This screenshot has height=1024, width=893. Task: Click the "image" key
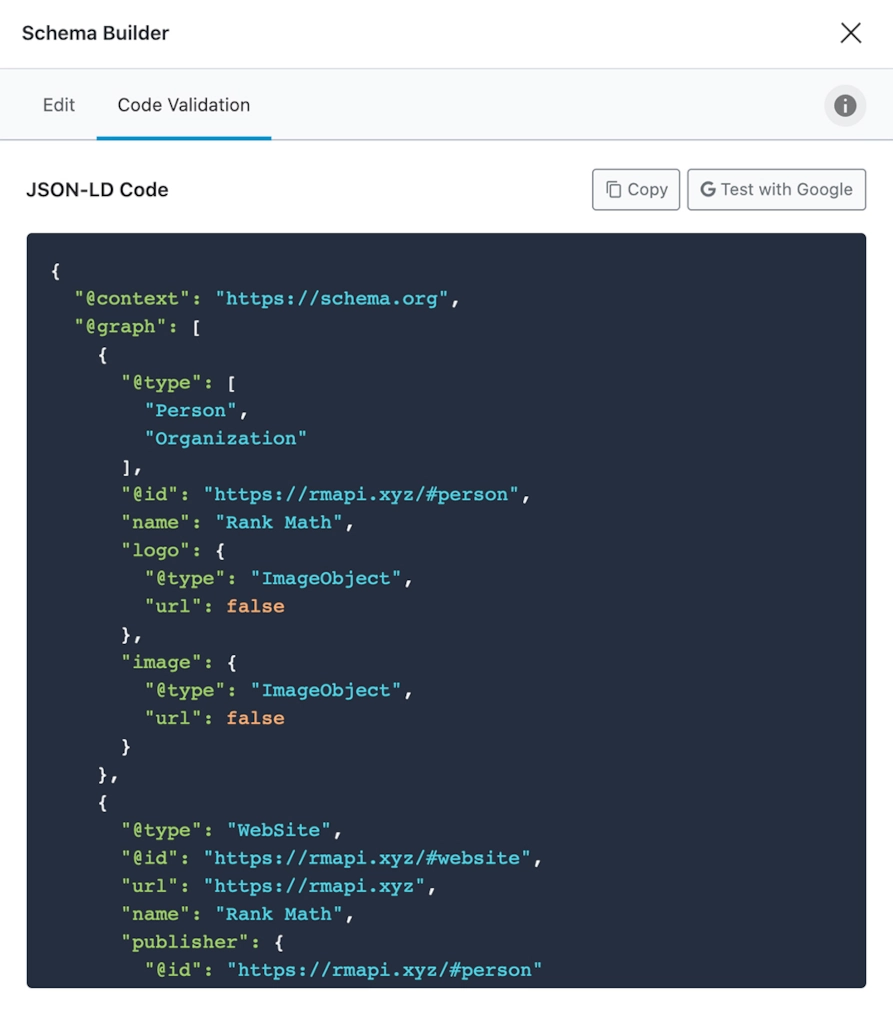click(161, 662)
